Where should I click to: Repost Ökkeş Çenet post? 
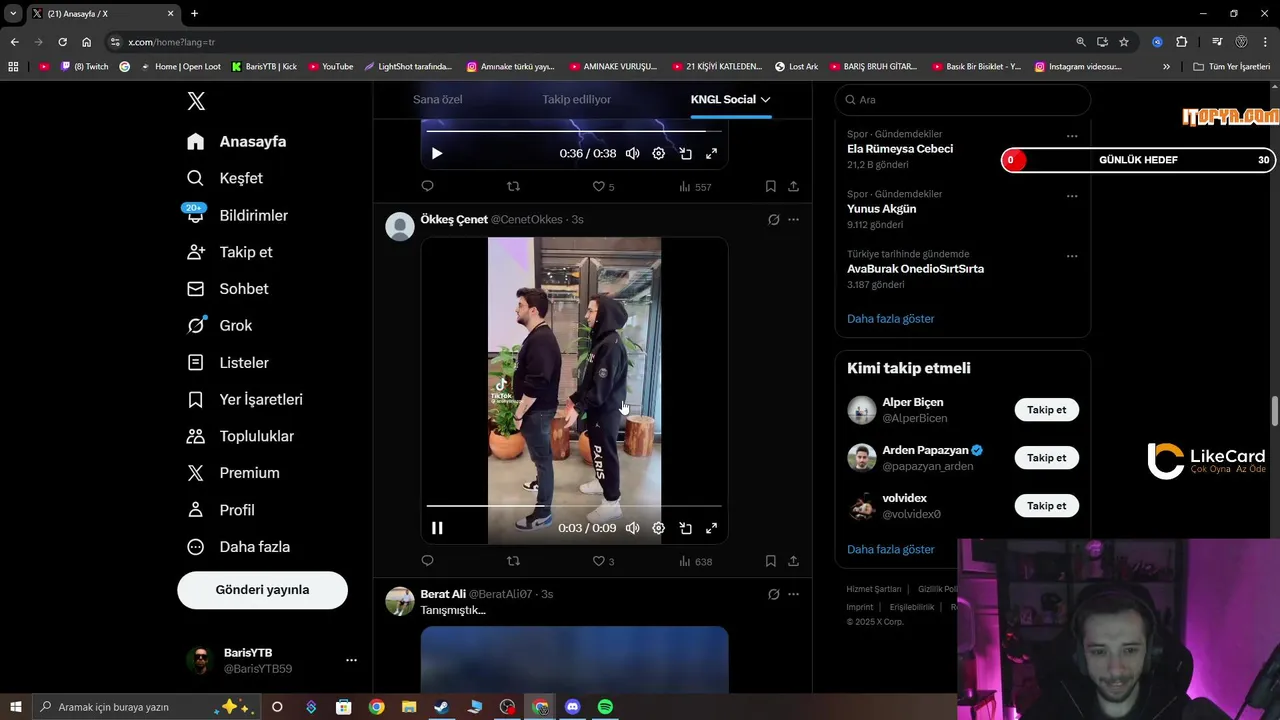pos(513,561)
